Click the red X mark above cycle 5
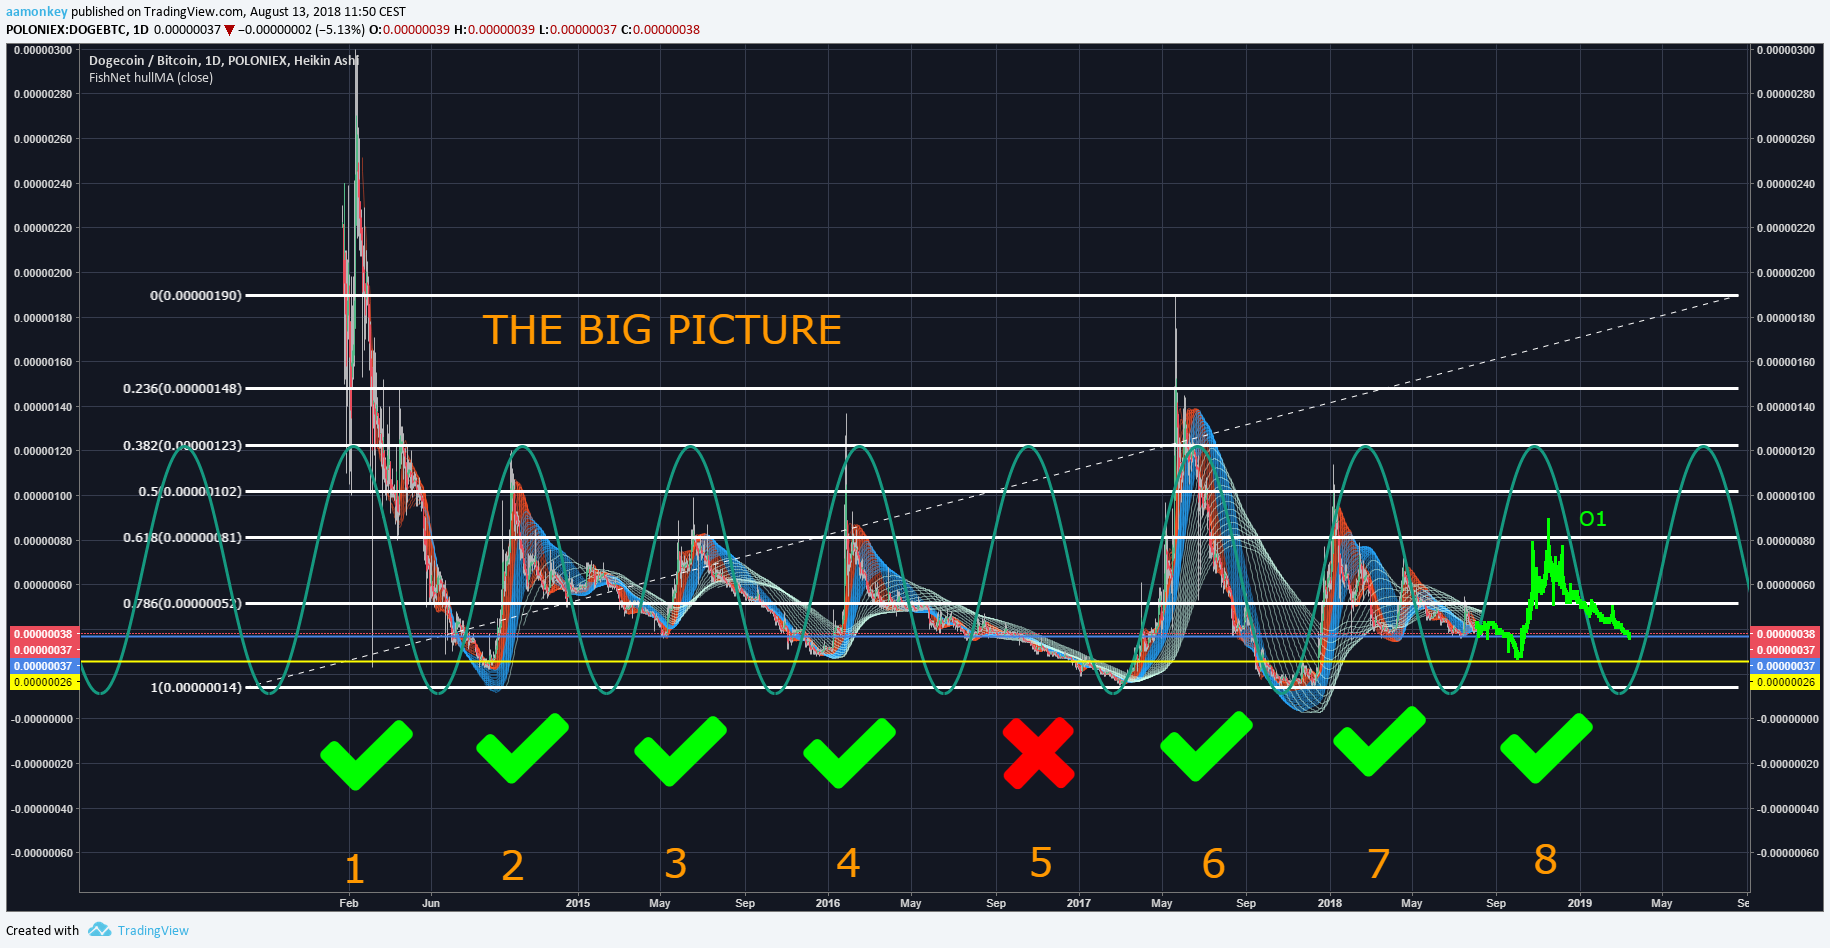 [x=1038, y=753]
